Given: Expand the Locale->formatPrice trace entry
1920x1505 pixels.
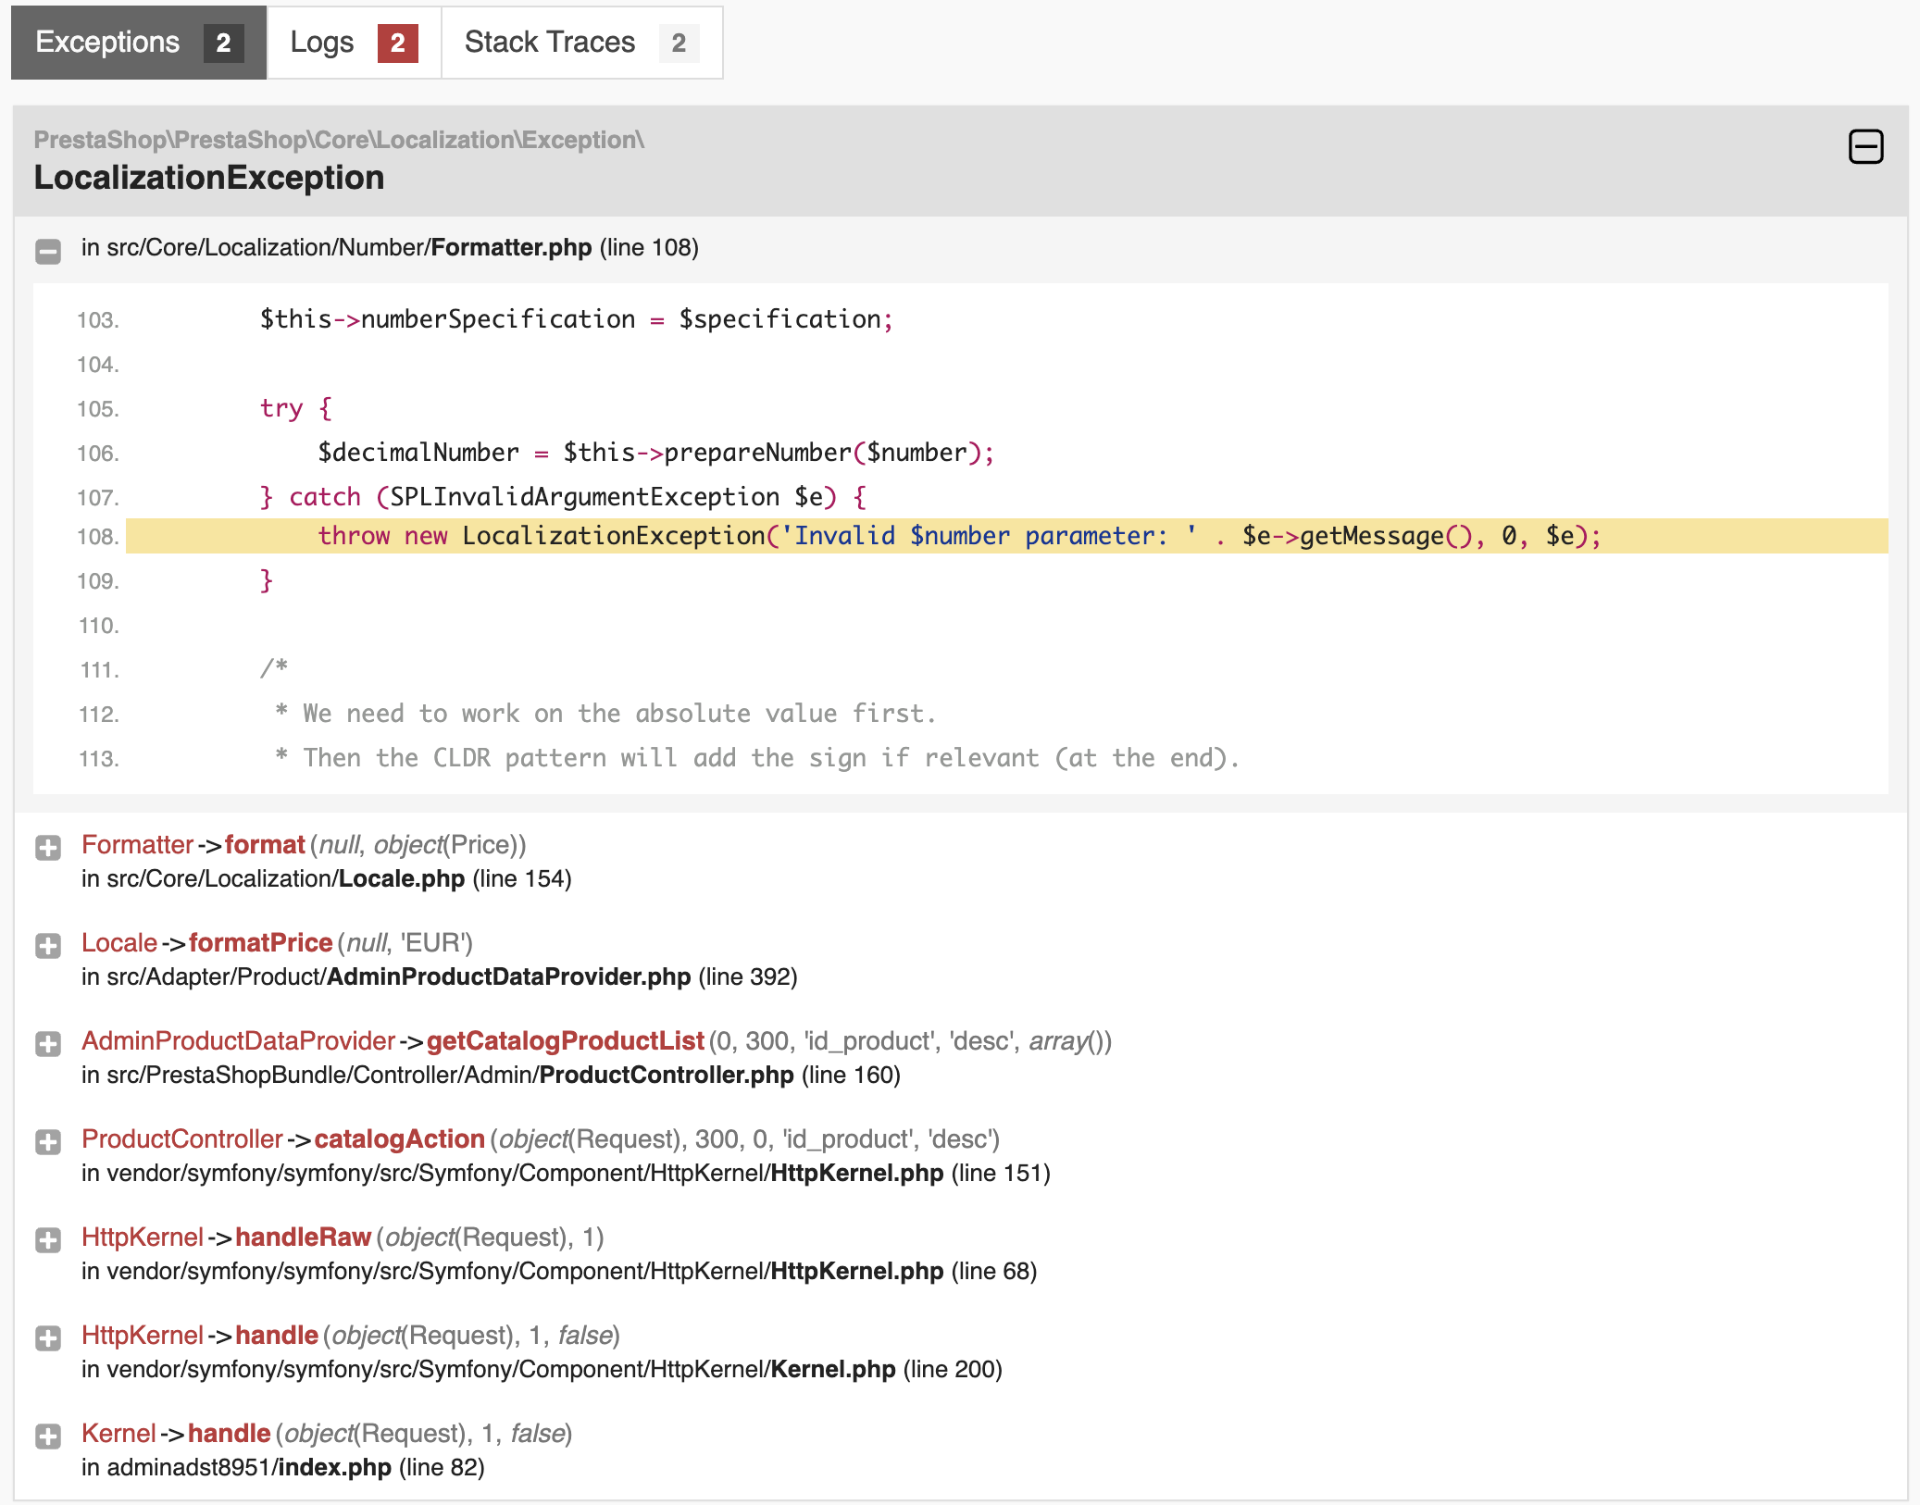Looking at the screenshot, I should click(x=48, y=946).
